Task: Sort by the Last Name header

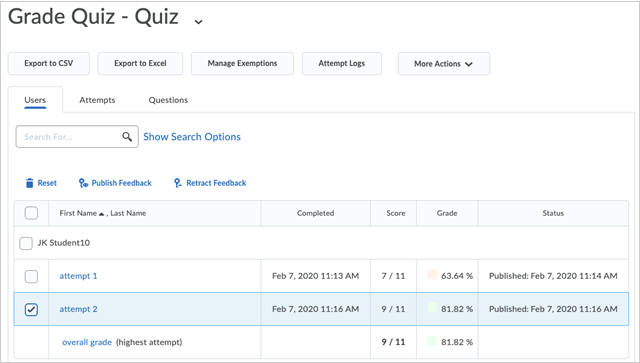Action: pyautogui.click(x=128, y=213)
